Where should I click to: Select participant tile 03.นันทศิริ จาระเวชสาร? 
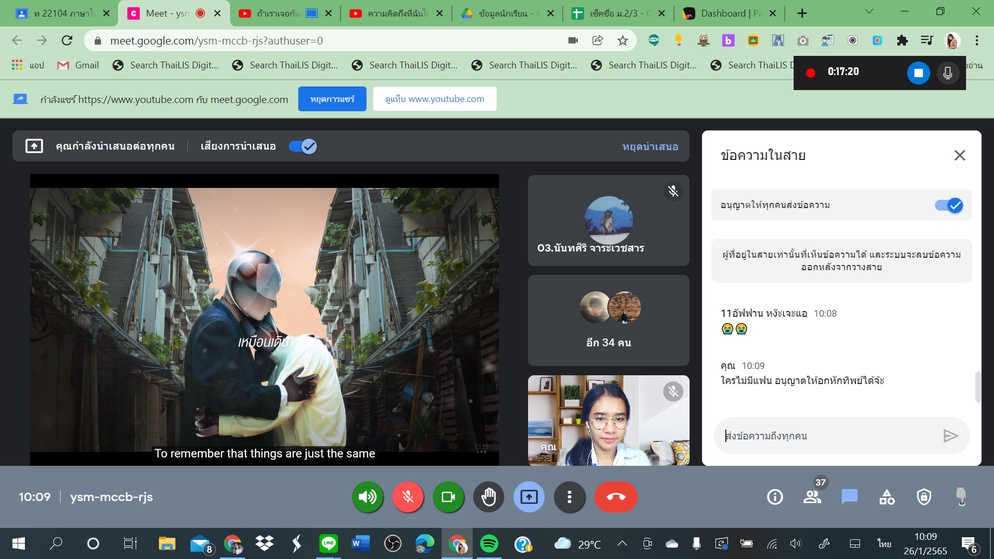tap(609, 220)
